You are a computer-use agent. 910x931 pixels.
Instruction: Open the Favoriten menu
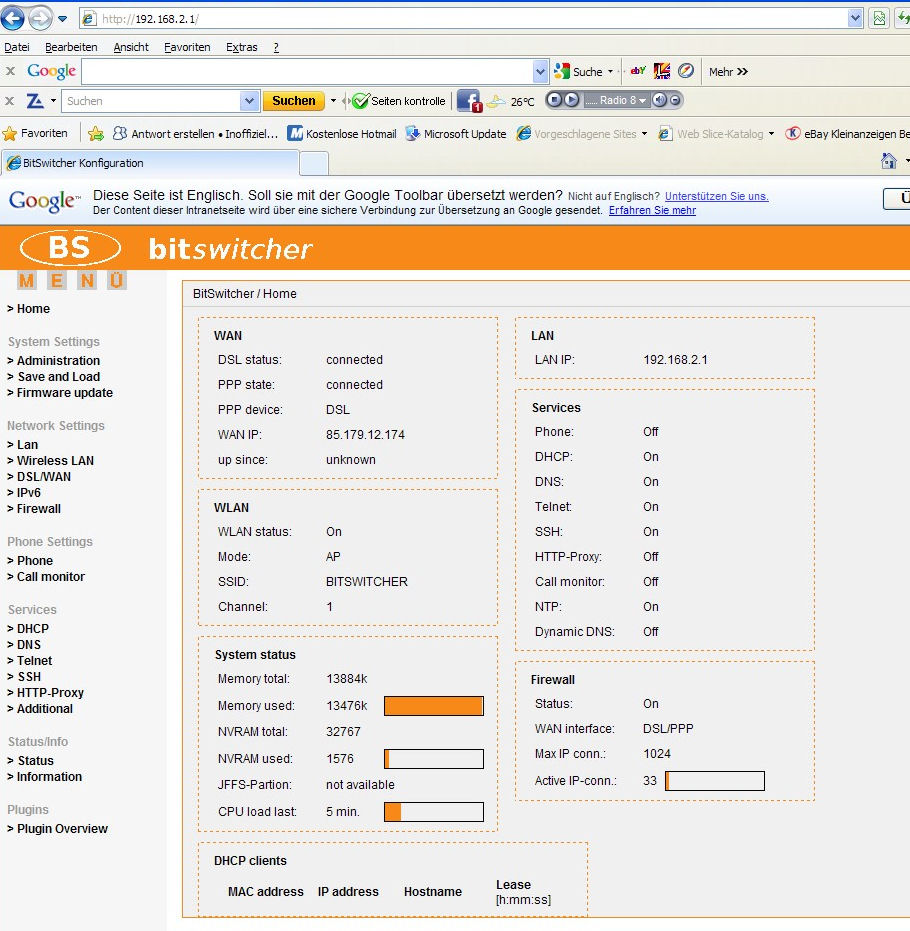[187, 47]
